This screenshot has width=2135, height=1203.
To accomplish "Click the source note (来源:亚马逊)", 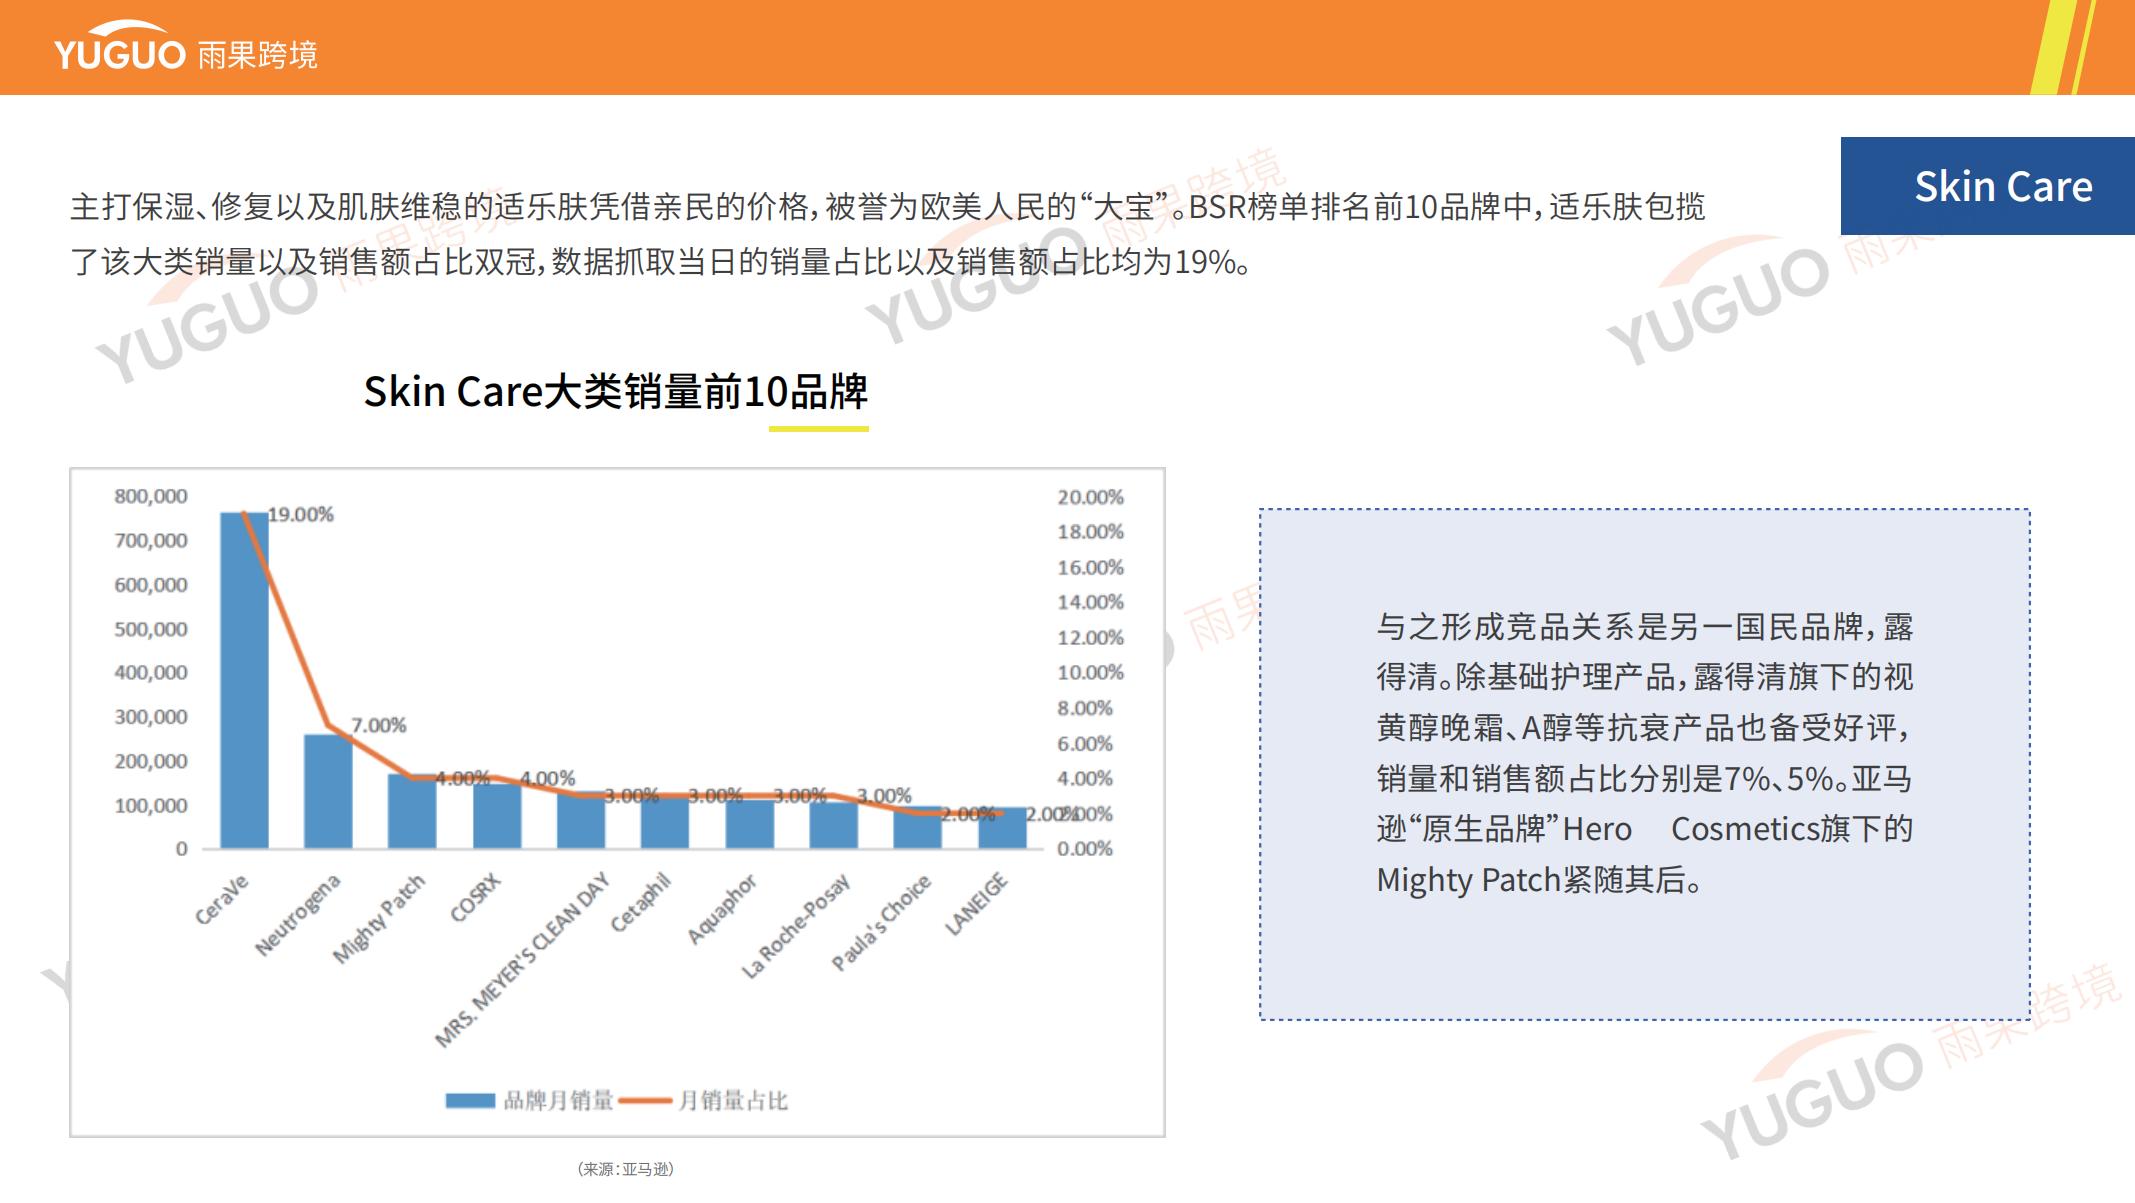I will click(x=626, y=1169).
